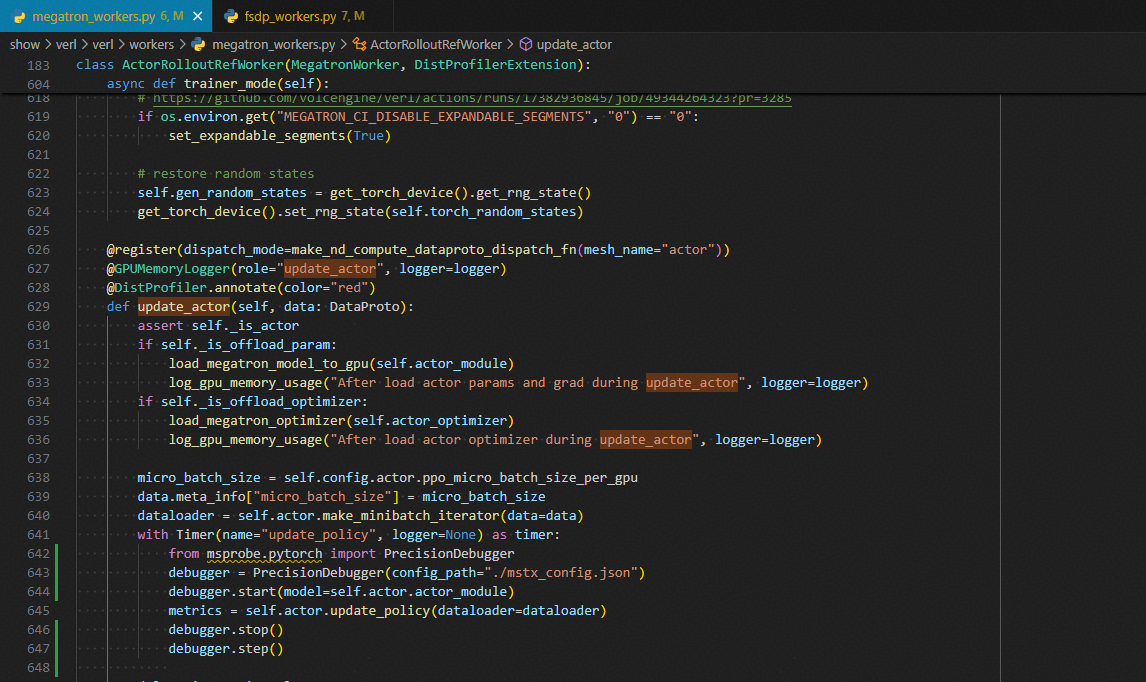Image resolution: width=1146 pixels, height=682 pixels.
Task: Click sticky header line 183 class definition
Action: 333,64
